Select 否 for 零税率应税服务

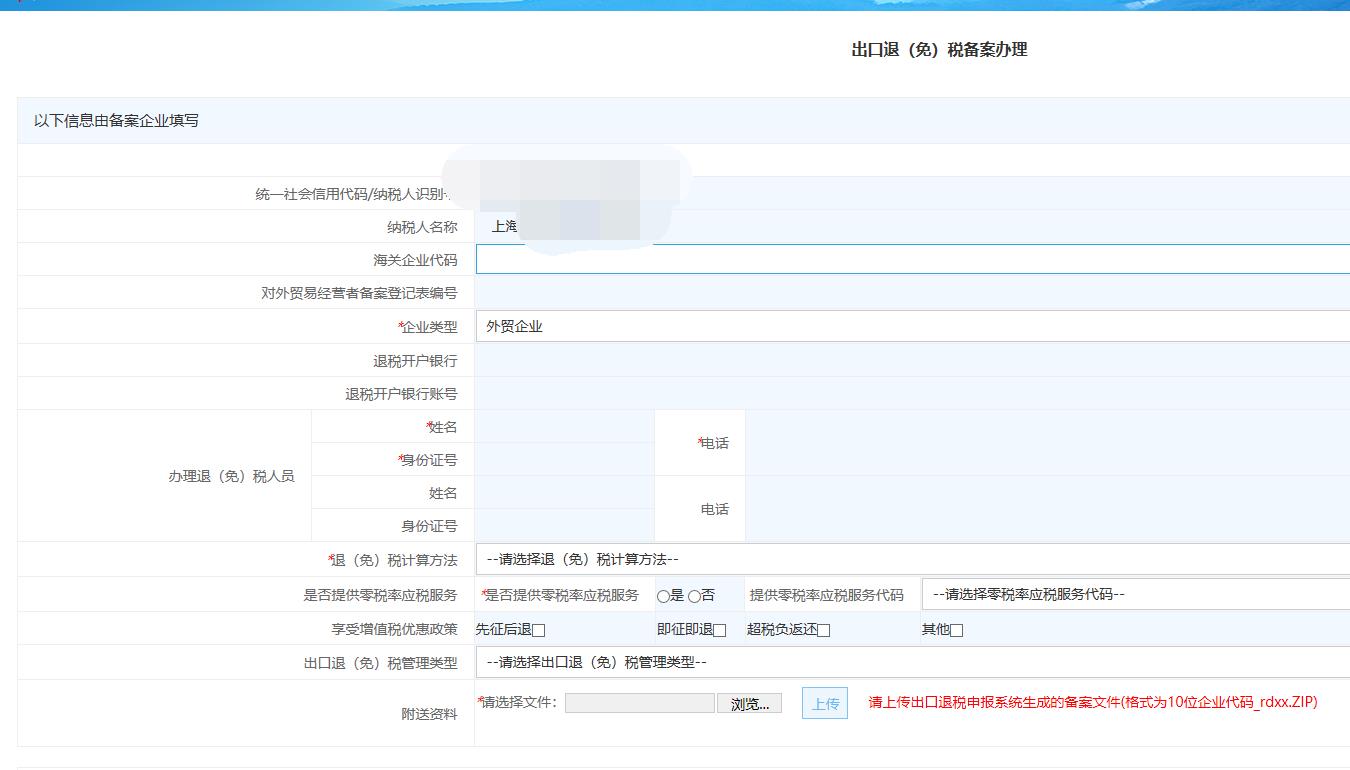694,596
